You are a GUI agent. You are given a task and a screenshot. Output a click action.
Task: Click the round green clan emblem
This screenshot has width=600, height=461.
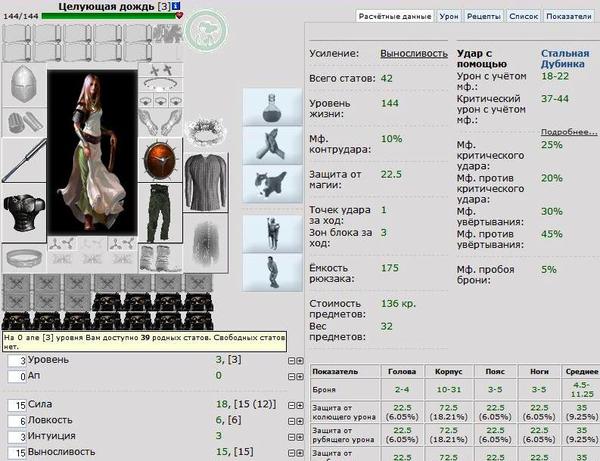point(206,31)
